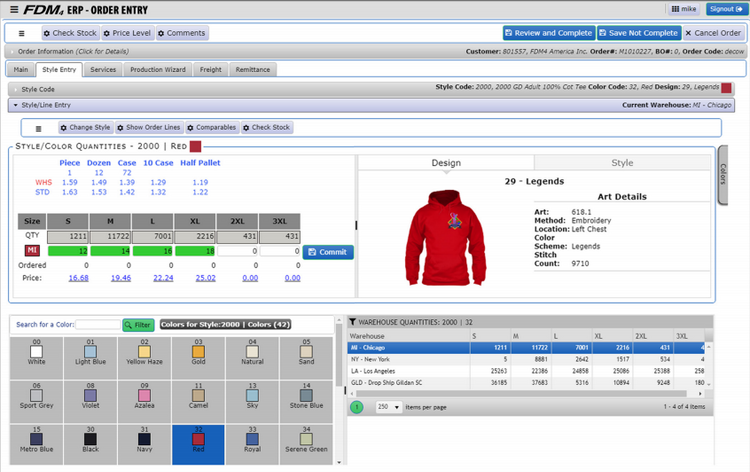
Task: Click the red hoodie design thumbnail
Action: point(446,238)
